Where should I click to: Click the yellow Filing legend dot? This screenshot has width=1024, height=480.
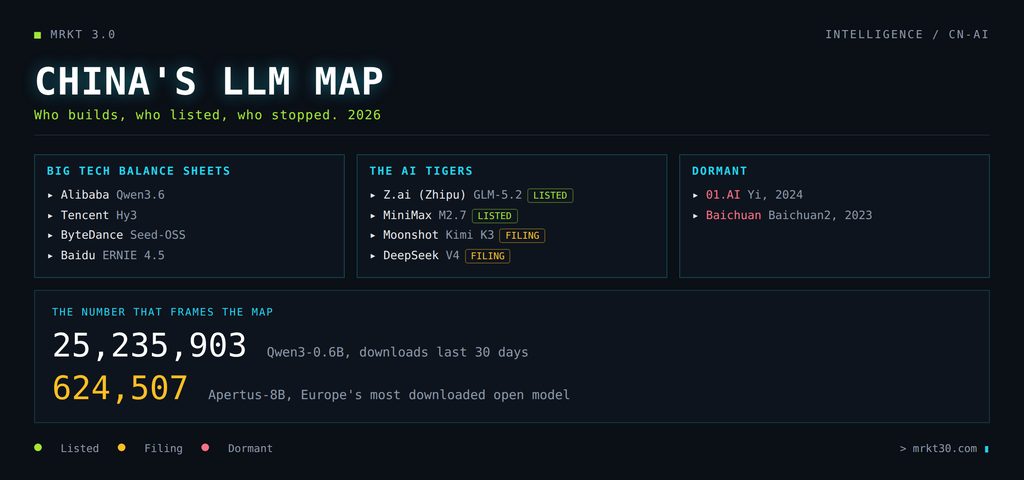[x=121, y=447]
